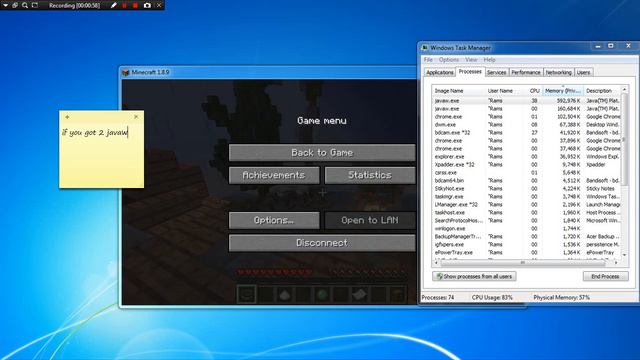
Task: Switch to the Processes tab
Action: 470,71
